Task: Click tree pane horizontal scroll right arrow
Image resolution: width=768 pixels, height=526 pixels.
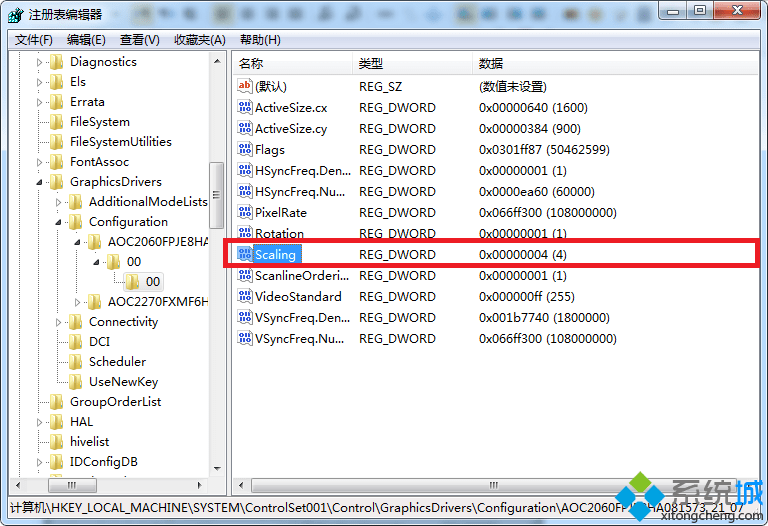Action: click(x=200, y=485)
